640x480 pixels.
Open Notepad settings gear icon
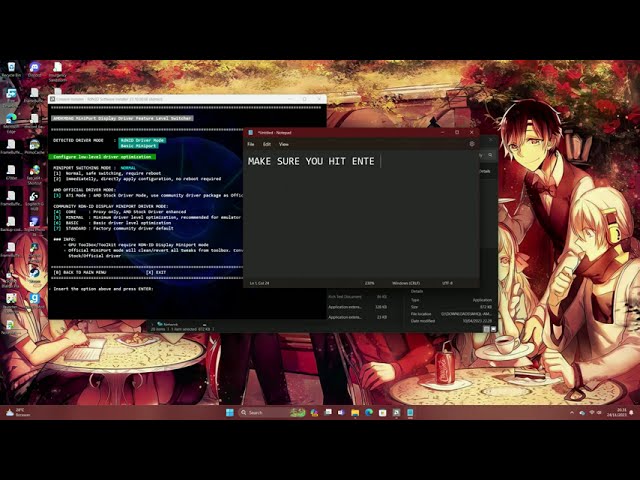pyautogui.click(x=472, y=144)
